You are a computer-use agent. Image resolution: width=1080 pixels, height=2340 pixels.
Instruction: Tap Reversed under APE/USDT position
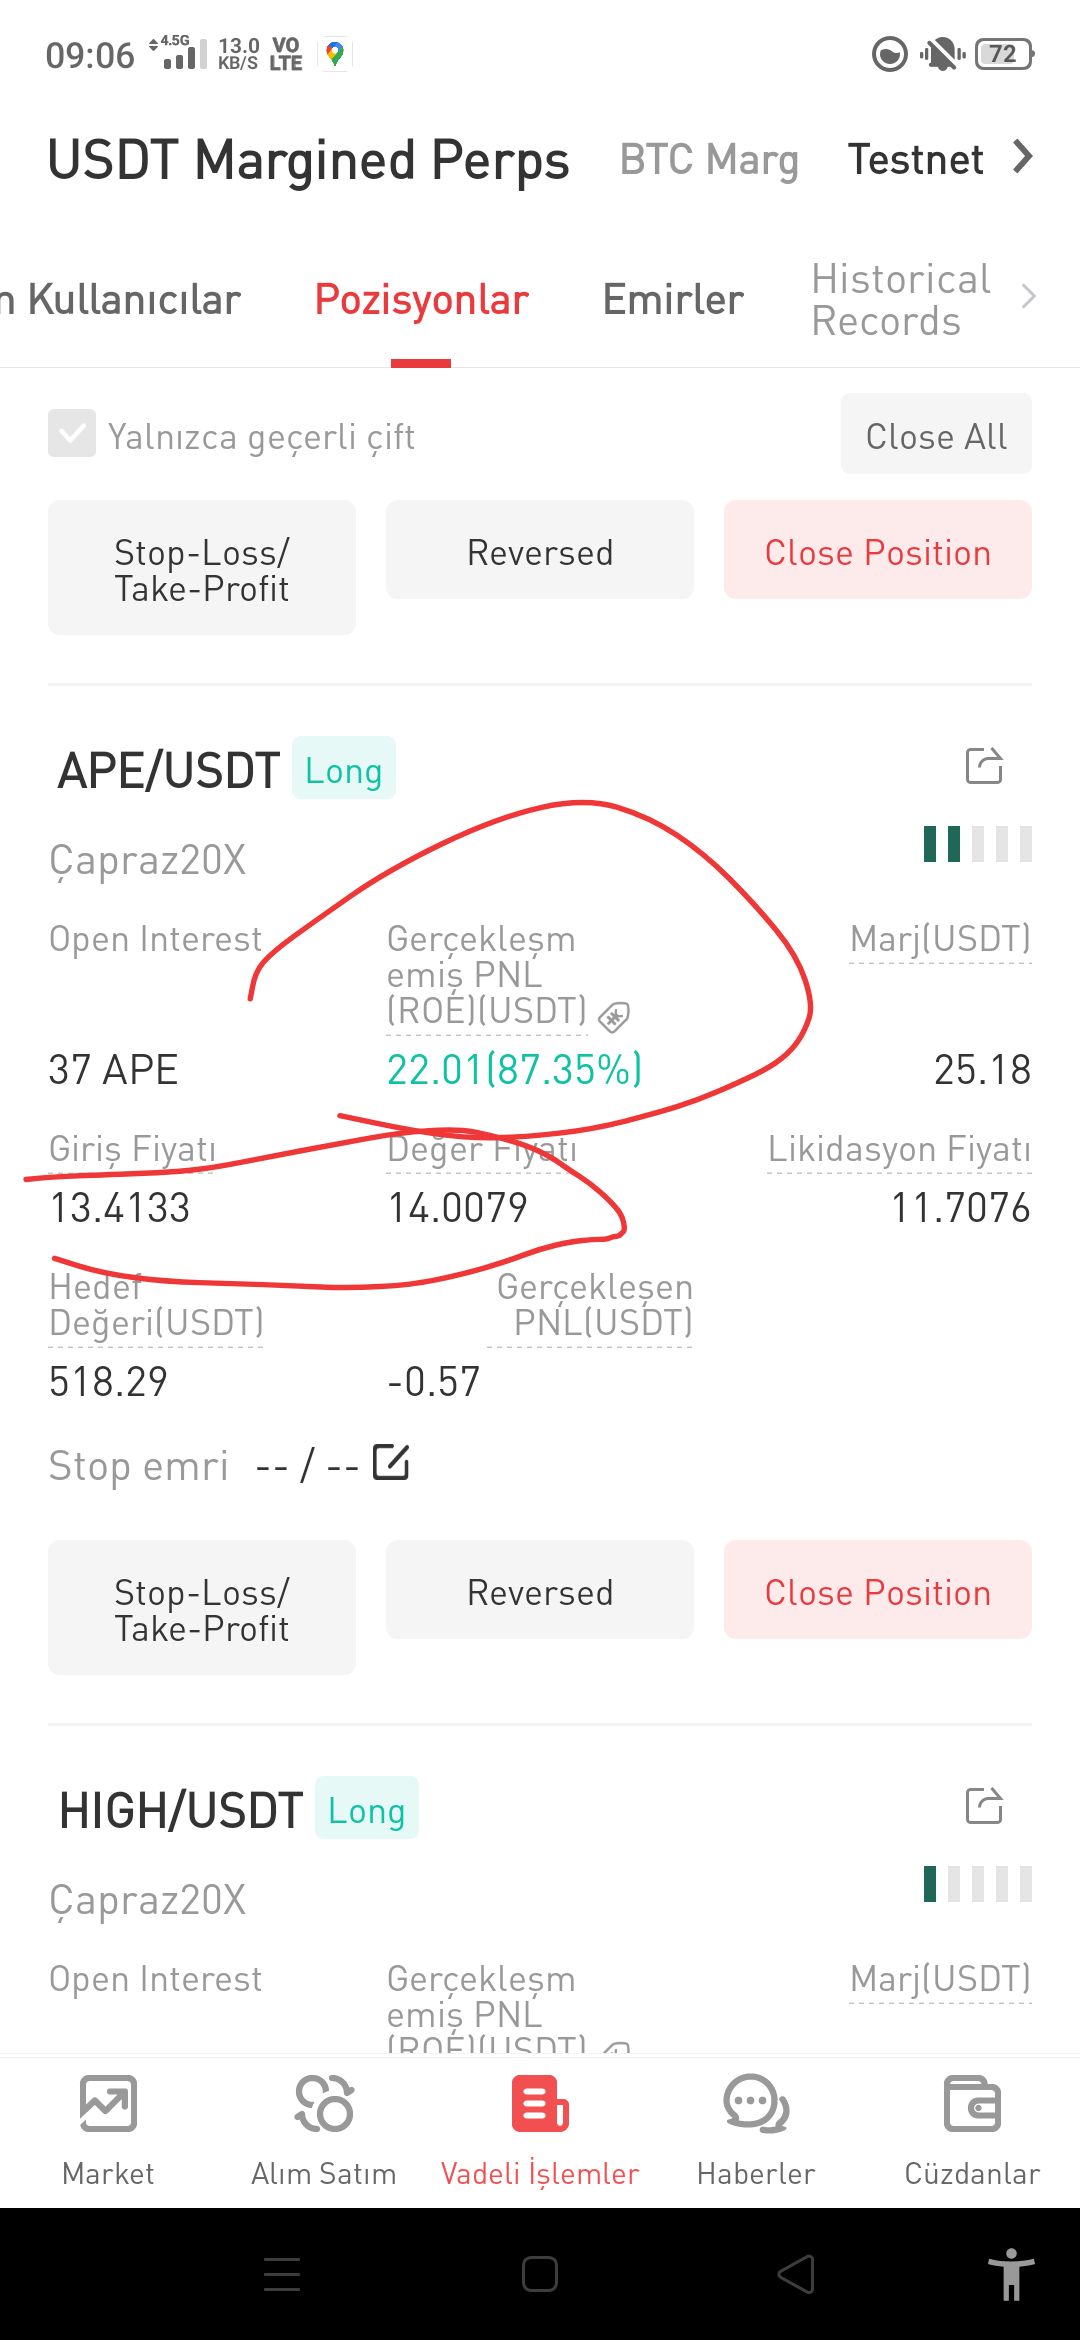point(540,1590)
